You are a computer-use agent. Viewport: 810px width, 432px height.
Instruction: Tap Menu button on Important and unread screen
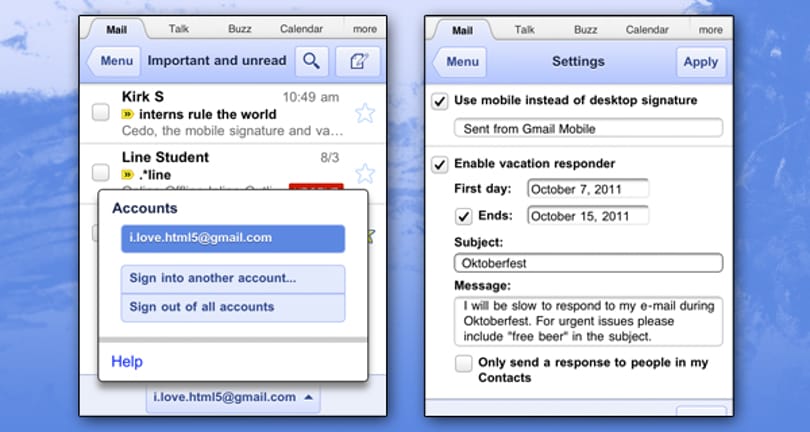click(114, 61)
